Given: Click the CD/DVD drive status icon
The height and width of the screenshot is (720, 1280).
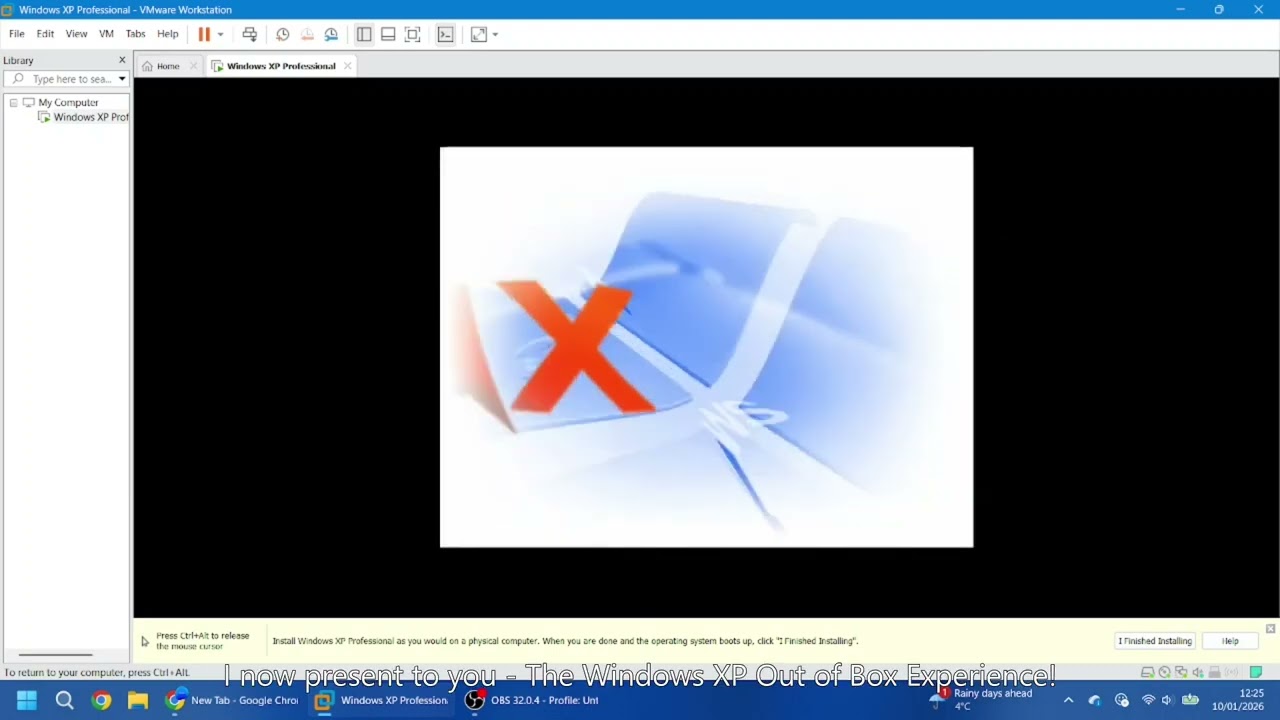Looking at the screenshot, I should [x=1164, y=672].
